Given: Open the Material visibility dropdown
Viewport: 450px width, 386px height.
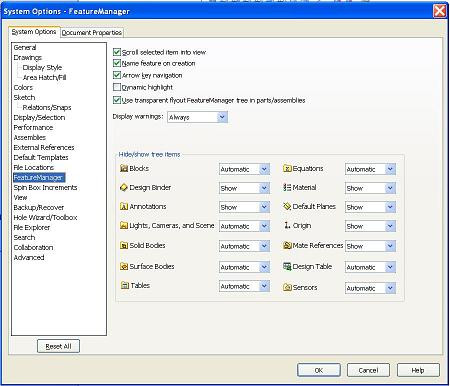Looking at the screenshot, I should pyautogui.click(x=370, y=188).
